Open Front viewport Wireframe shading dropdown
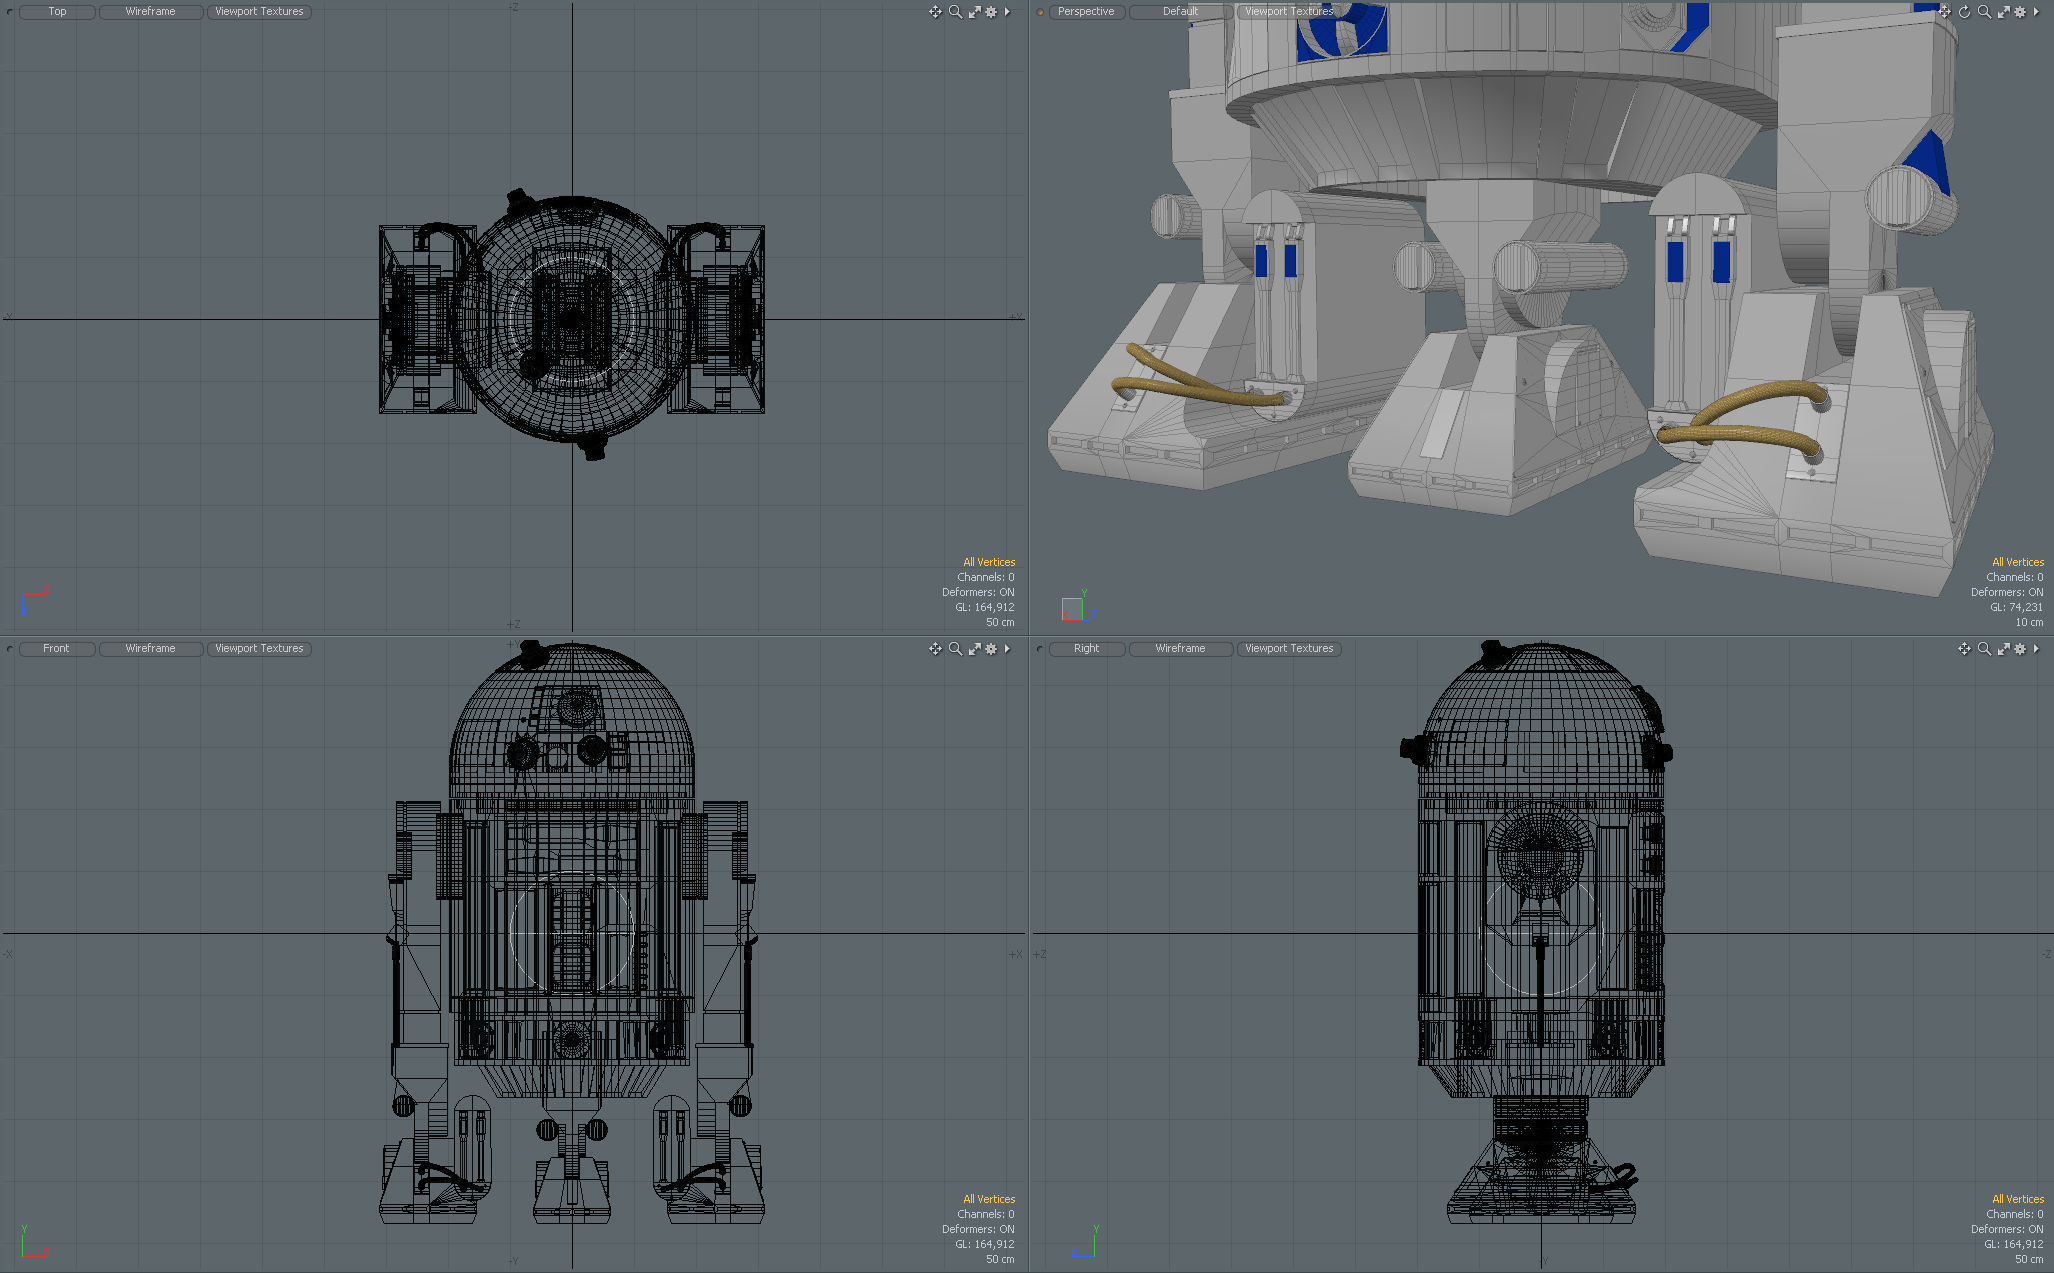Image resolution: width=2054 pixels, height=1273 pixels. pyautogui.click(x=150, y=649)
